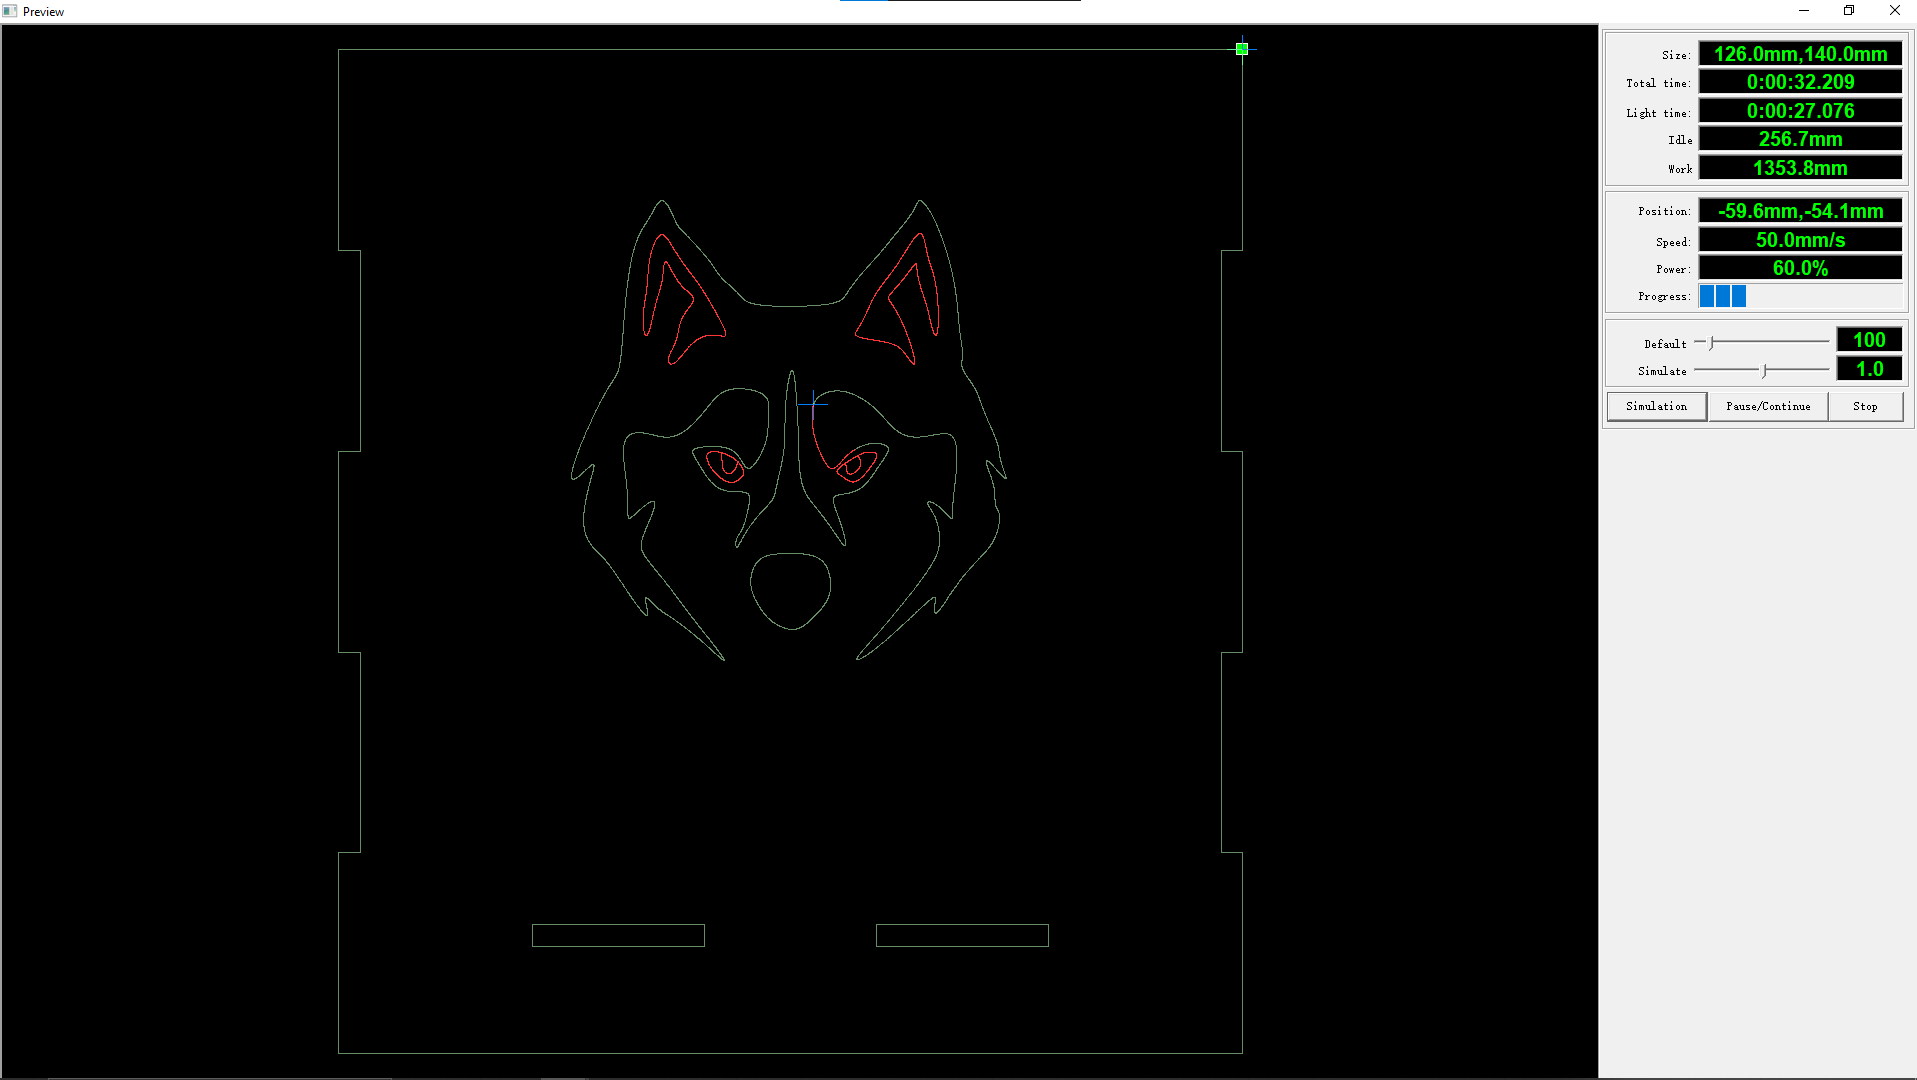Viewport: 1917px width, 1080px height.
Task: Adjust the Default speed slider handle
Action: pyautogui.click(x=1712, y=342)
